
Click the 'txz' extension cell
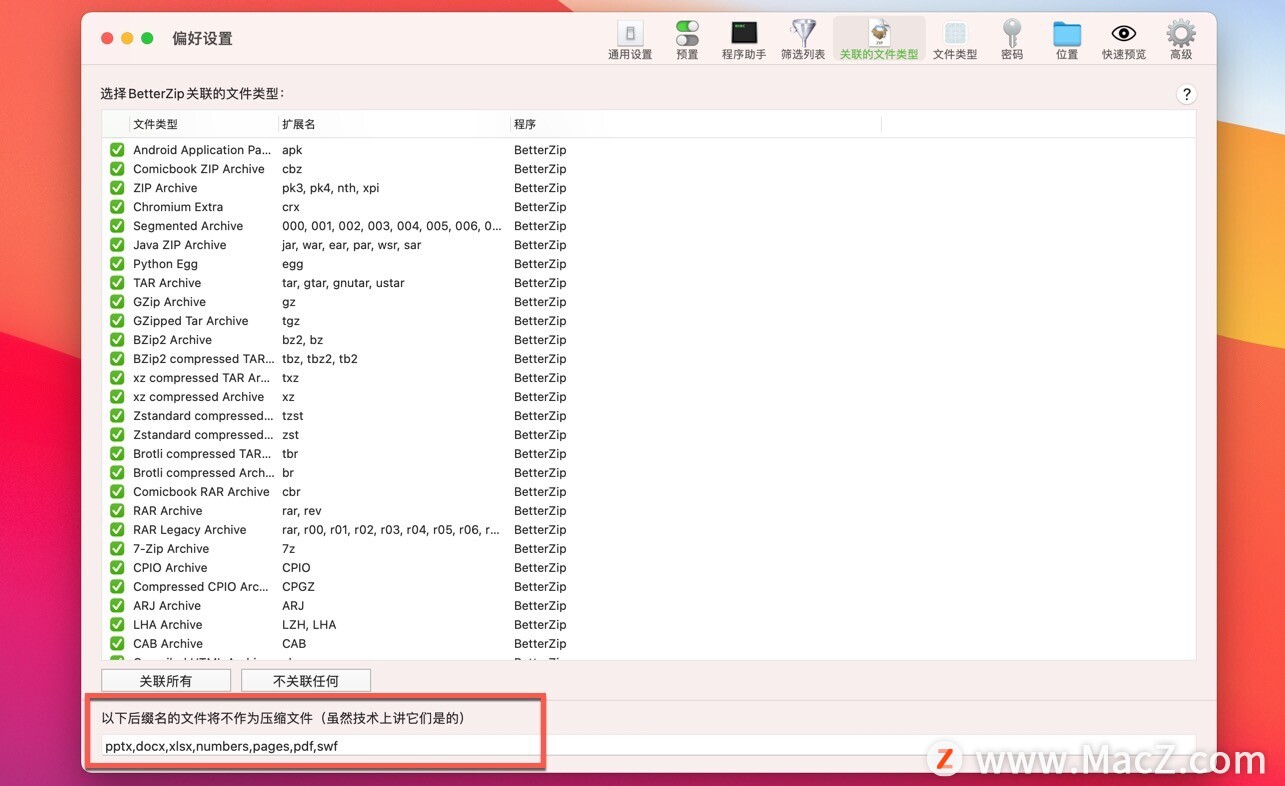pos(291,378)
